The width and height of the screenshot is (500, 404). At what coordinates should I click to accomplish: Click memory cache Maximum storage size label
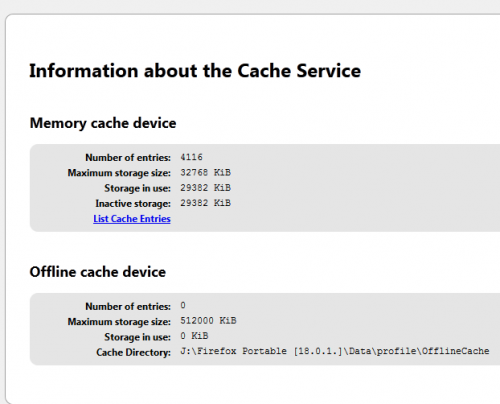[x=119, y=173]
